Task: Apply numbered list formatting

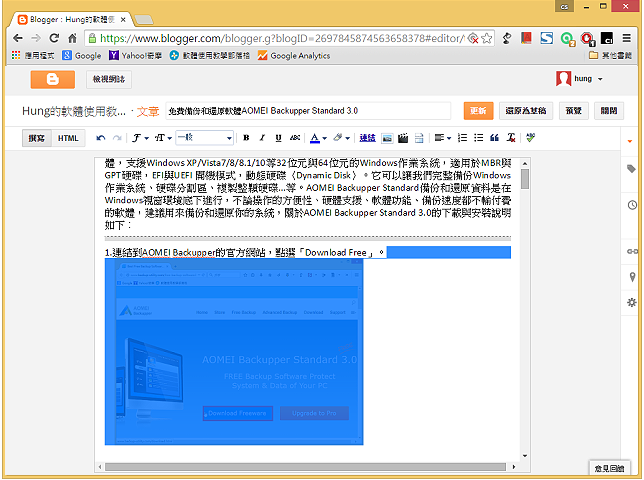Action: tap(462, 138)
